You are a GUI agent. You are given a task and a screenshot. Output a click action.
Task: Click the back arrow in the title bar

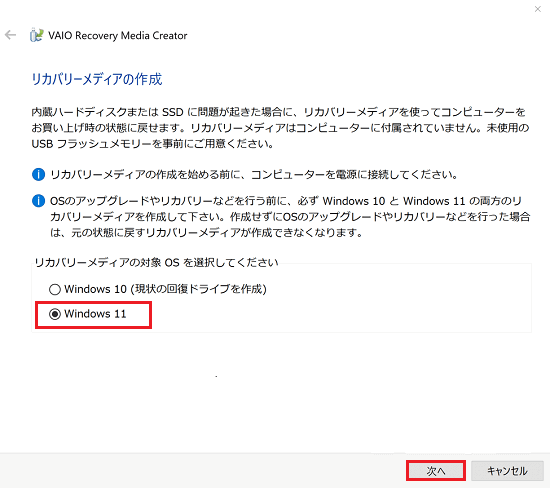[x=11, y=35]
